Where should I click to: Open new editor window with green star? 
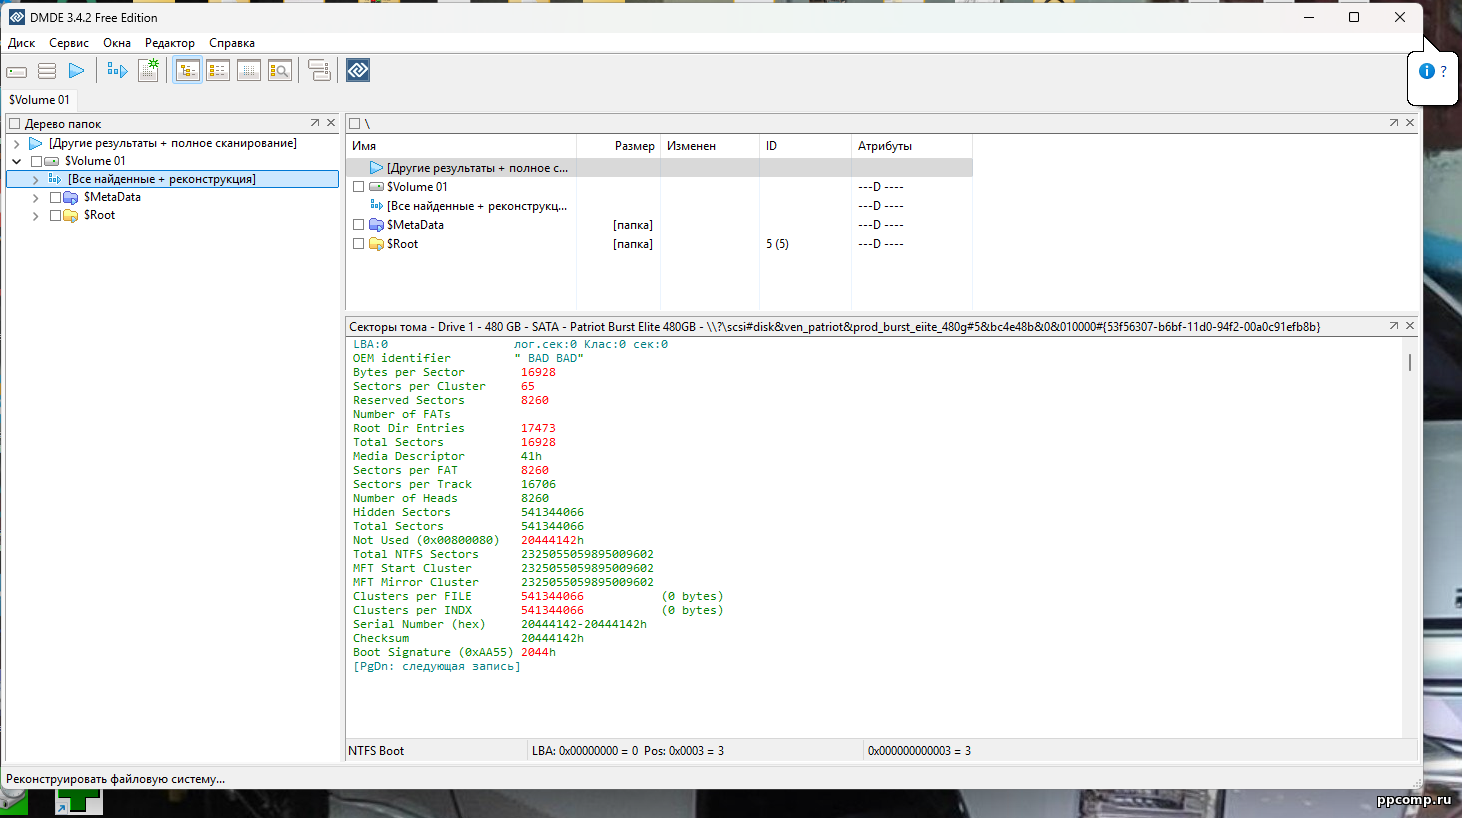point(148,70)
